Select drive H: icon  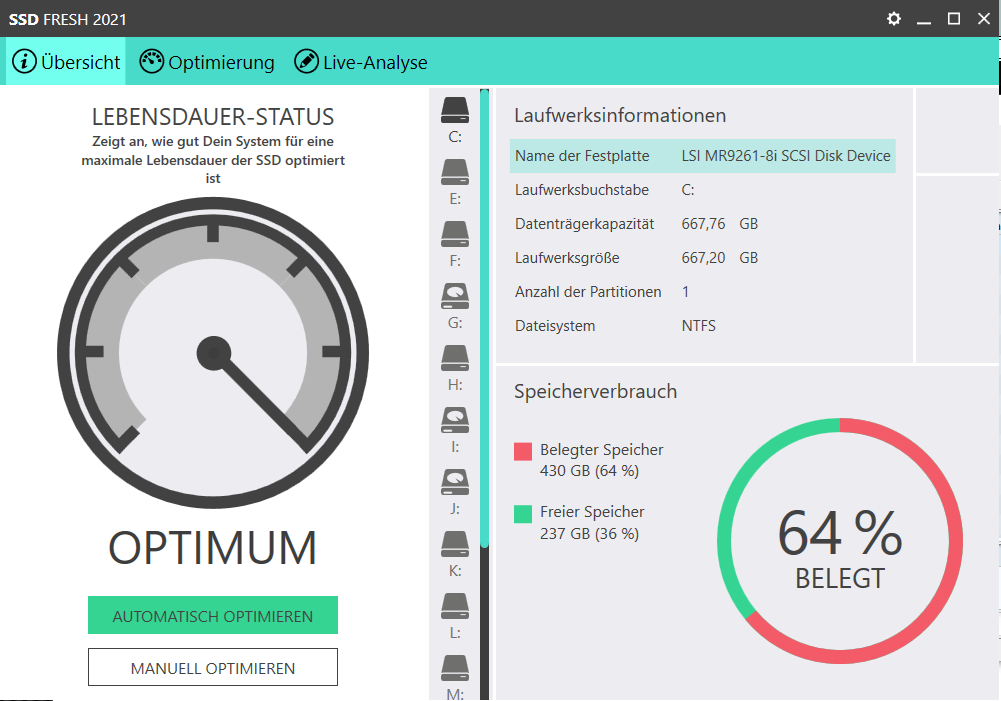455,358
